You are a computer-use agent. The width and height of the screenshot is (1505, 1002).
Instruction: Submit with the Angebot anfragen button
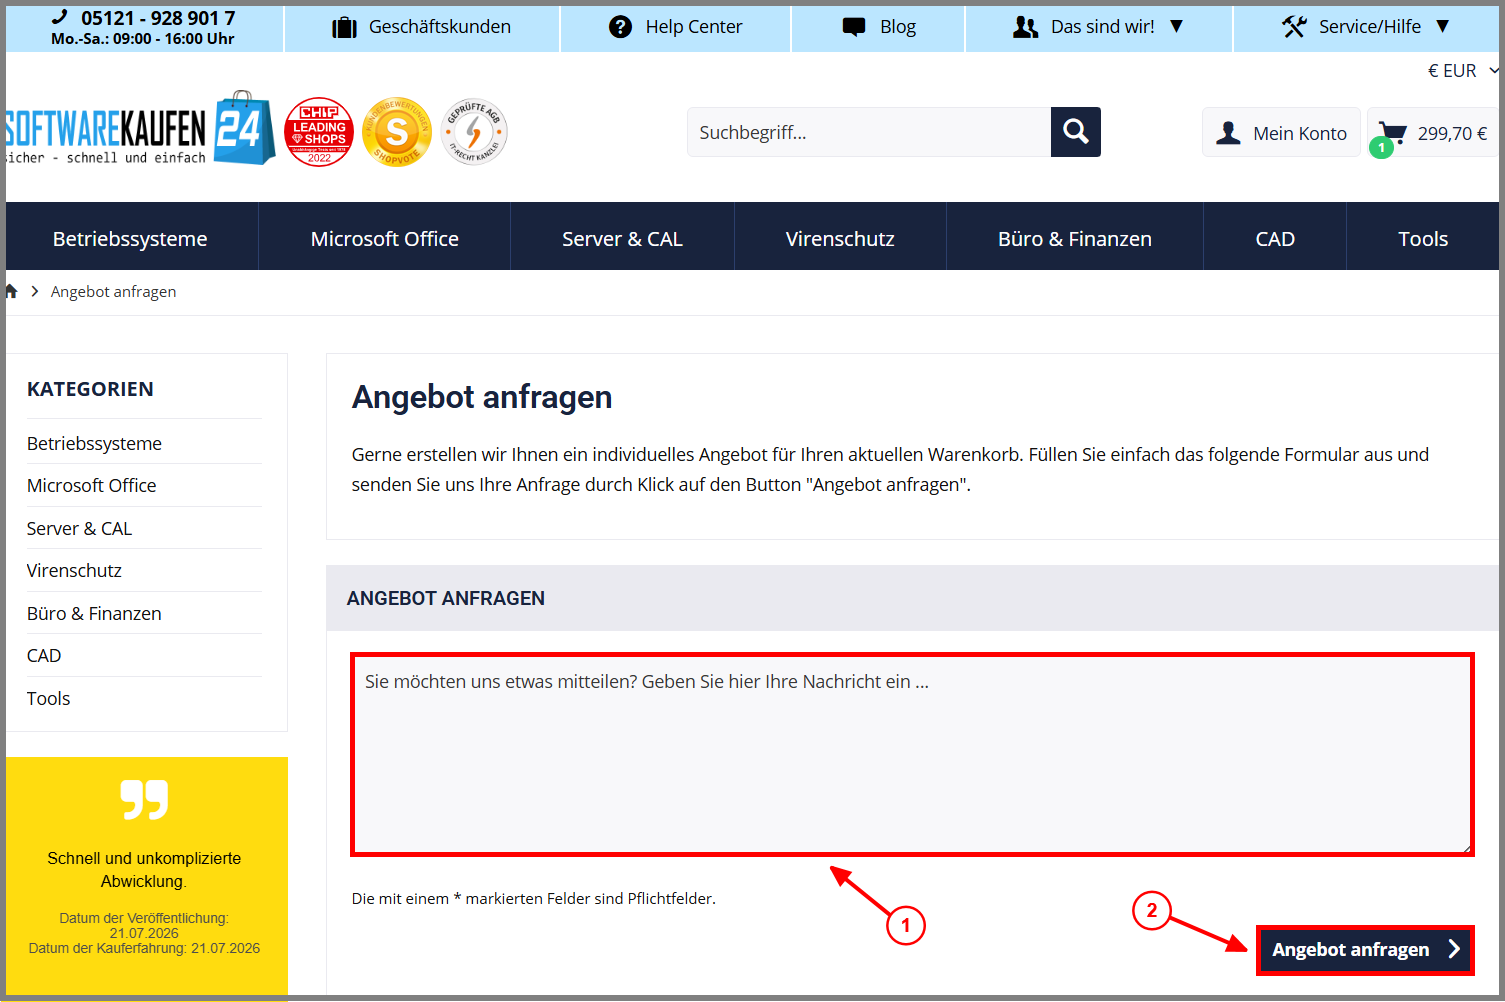point(1365,950)
